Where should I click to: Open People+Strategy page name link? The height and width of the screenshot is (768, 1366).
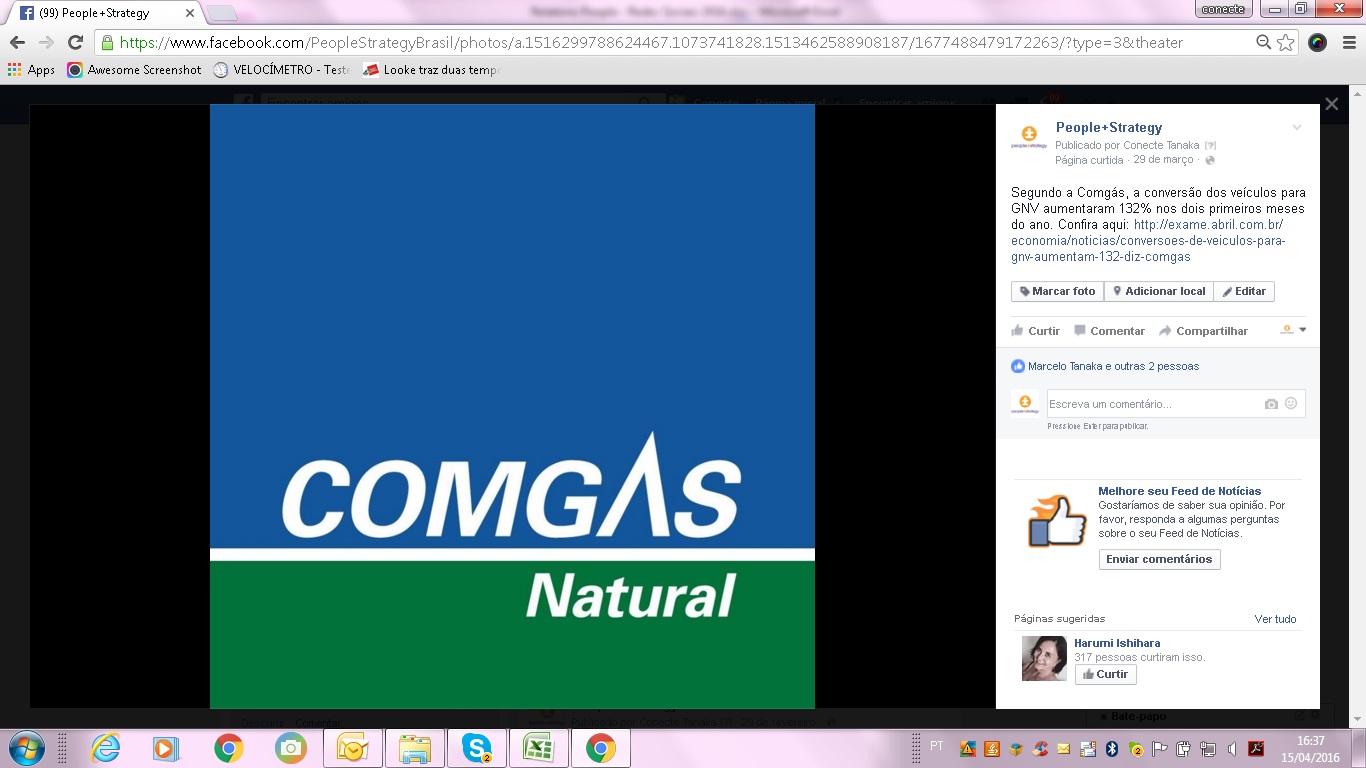(1109, 127)
